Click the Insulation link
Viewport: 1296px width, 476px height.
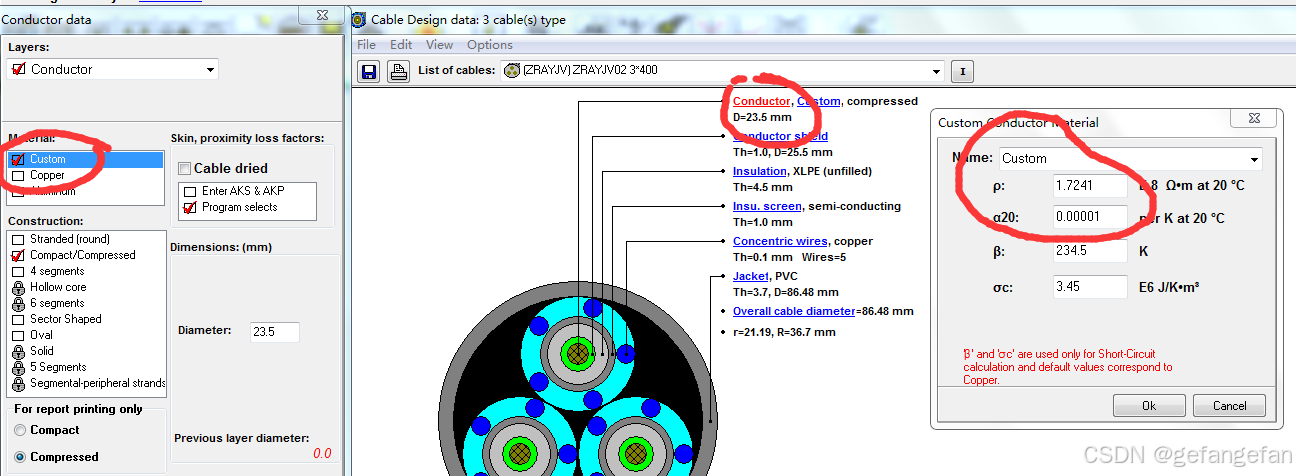759,171
